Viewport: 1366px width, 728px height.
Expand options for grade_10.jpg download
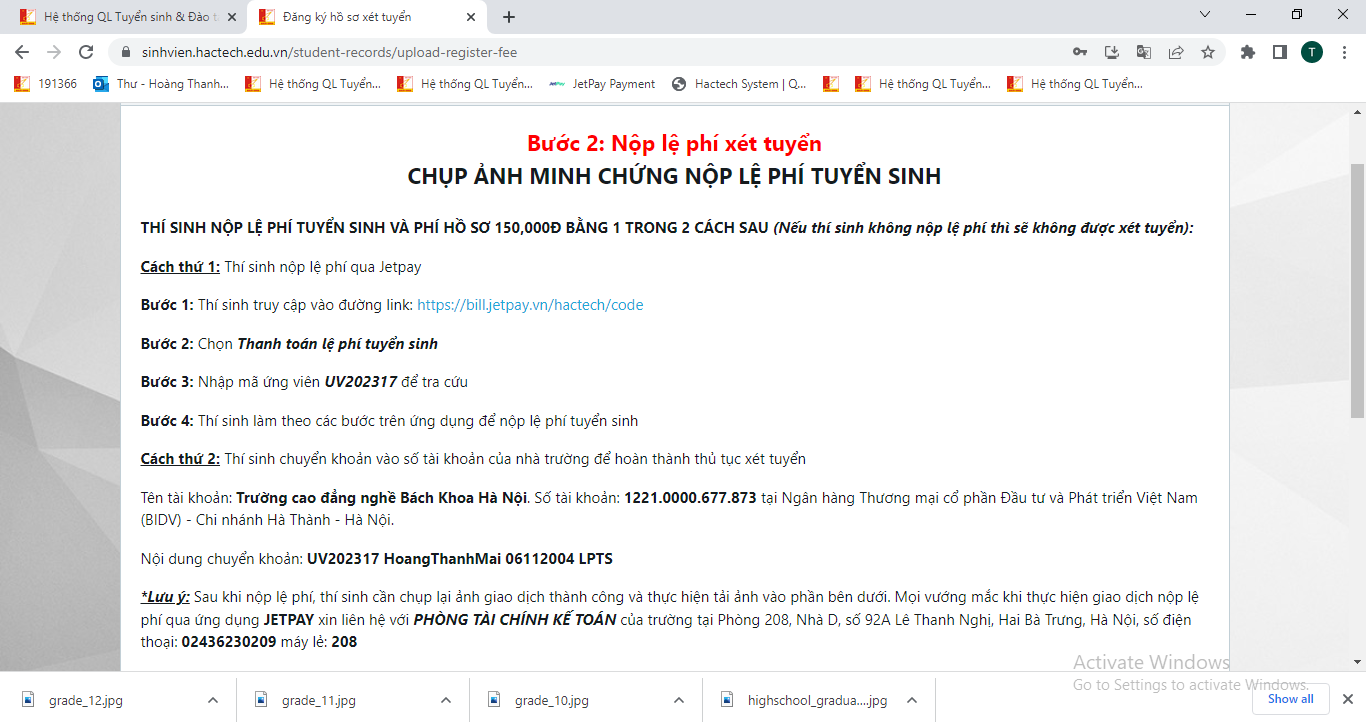(678, 700)
